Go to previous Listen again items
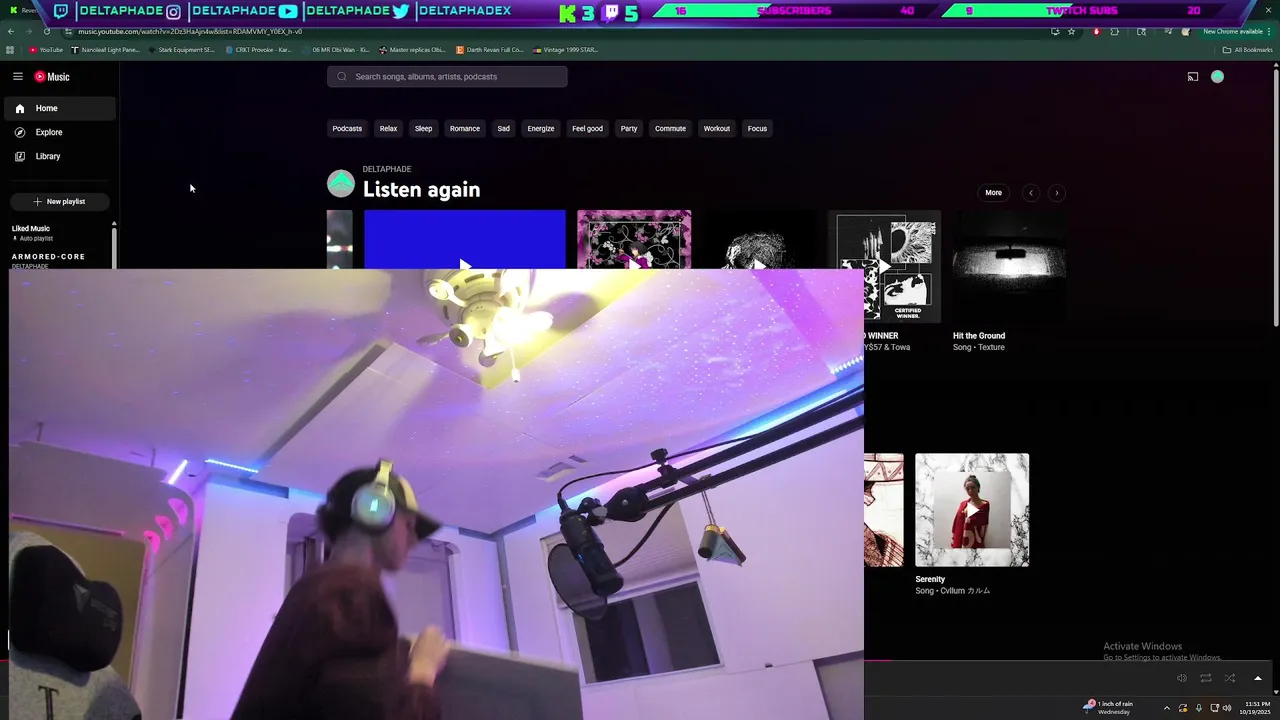 [x=1031, y=192]
